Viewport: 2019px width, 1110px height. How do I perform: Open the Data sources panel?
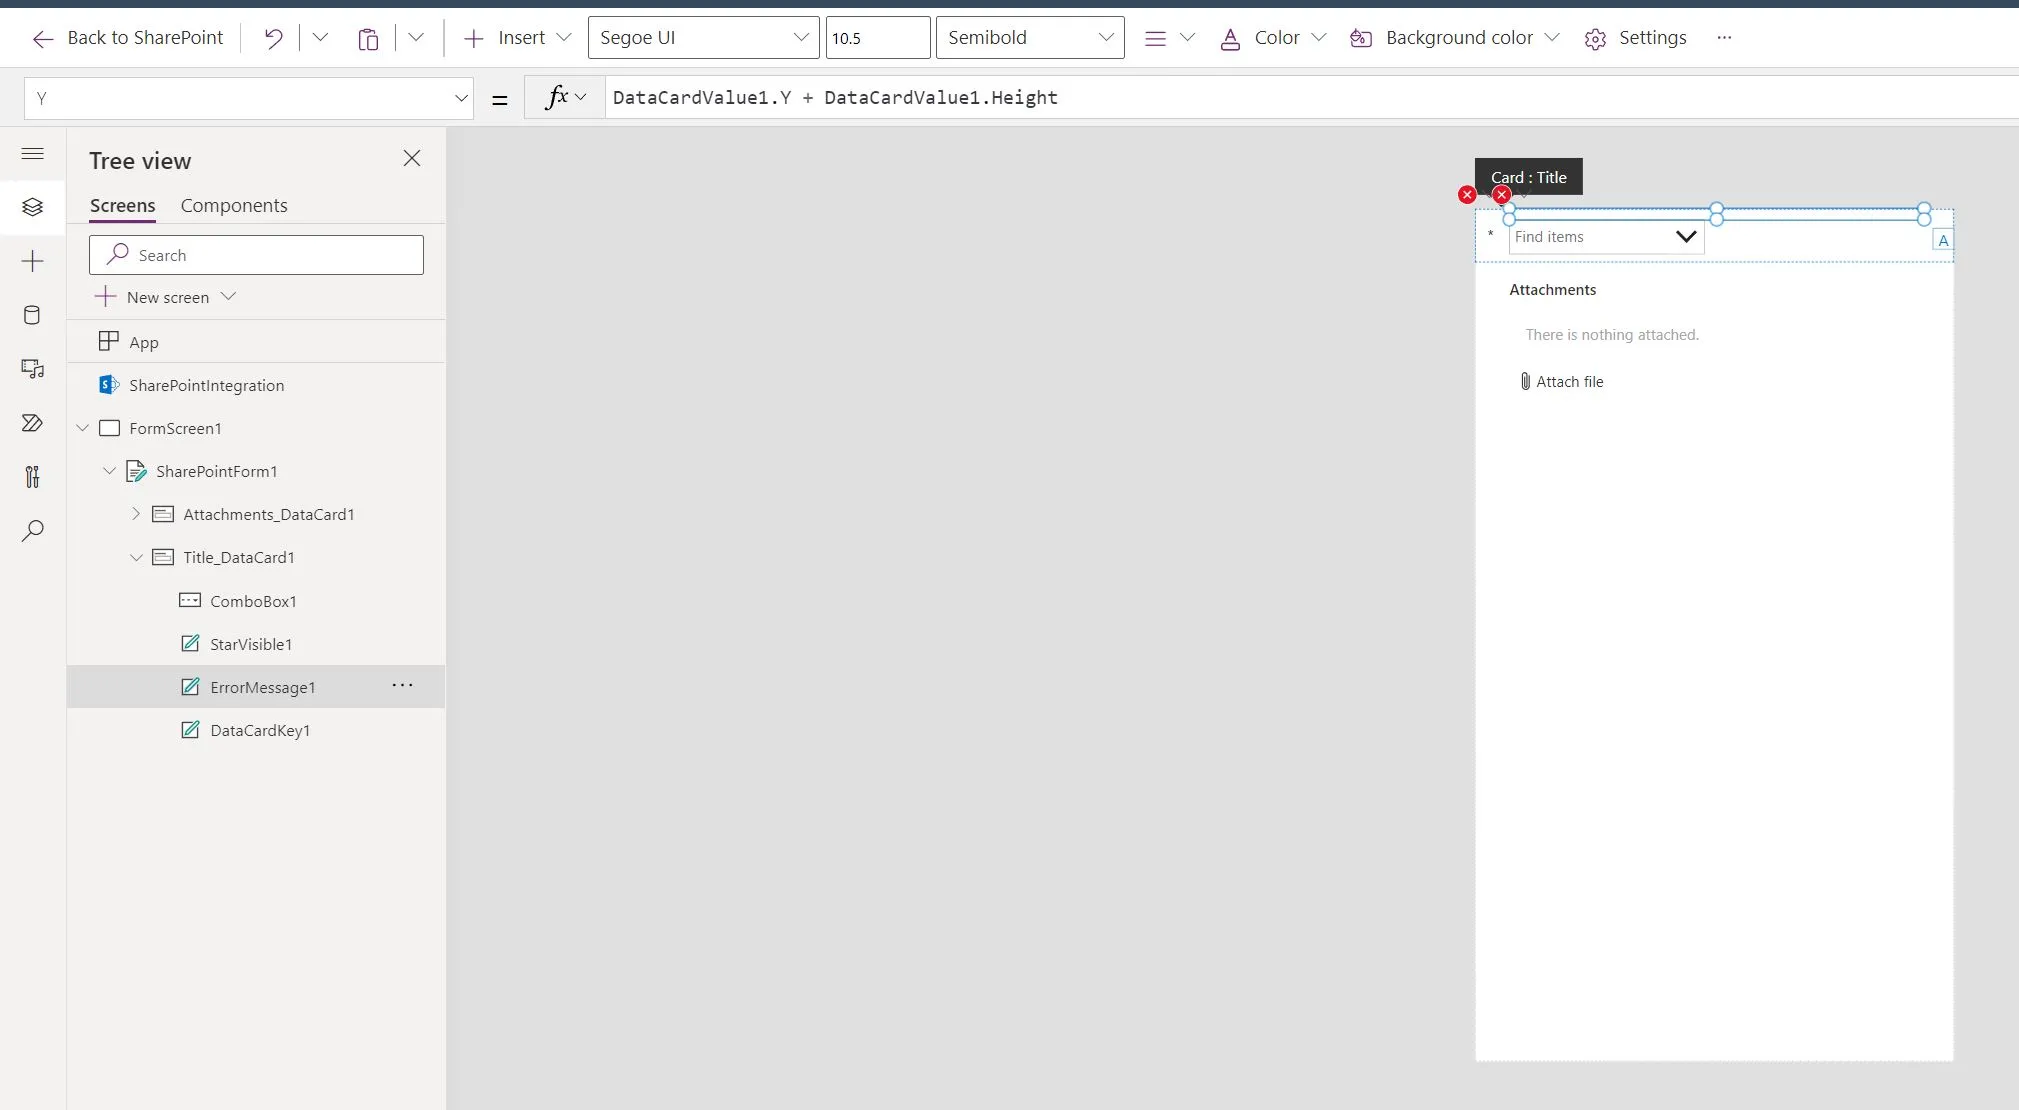tap(33, 315)
